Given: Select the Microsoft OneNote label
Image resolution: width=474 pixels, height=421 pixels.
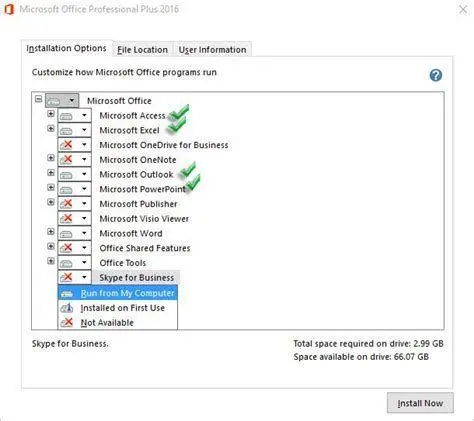Looking at the screenshot, I should coord(138,160).
